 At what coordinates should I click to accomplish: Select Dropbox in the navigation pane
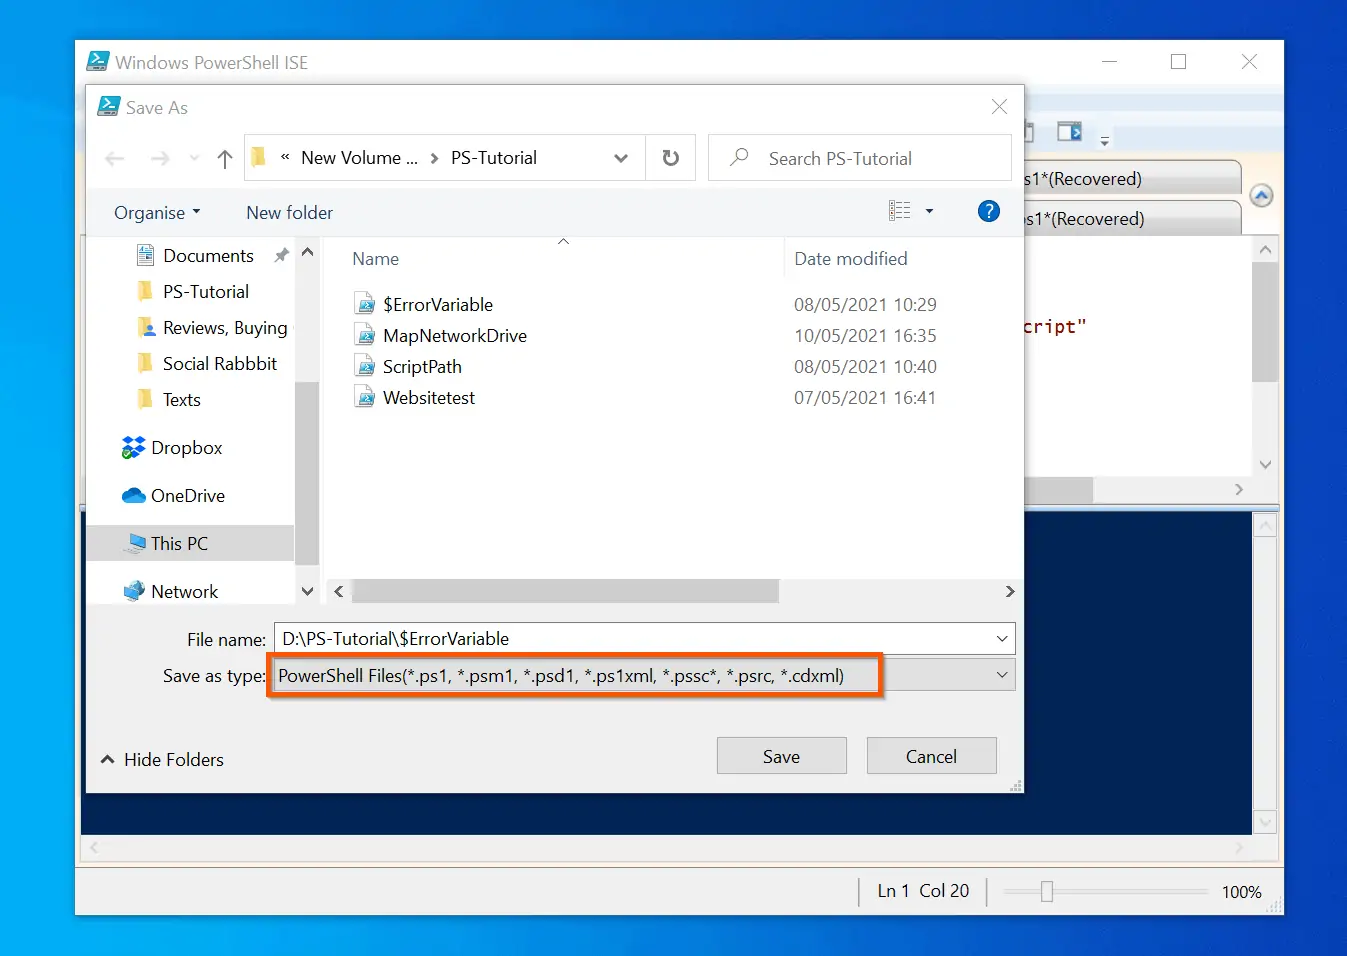187,448
